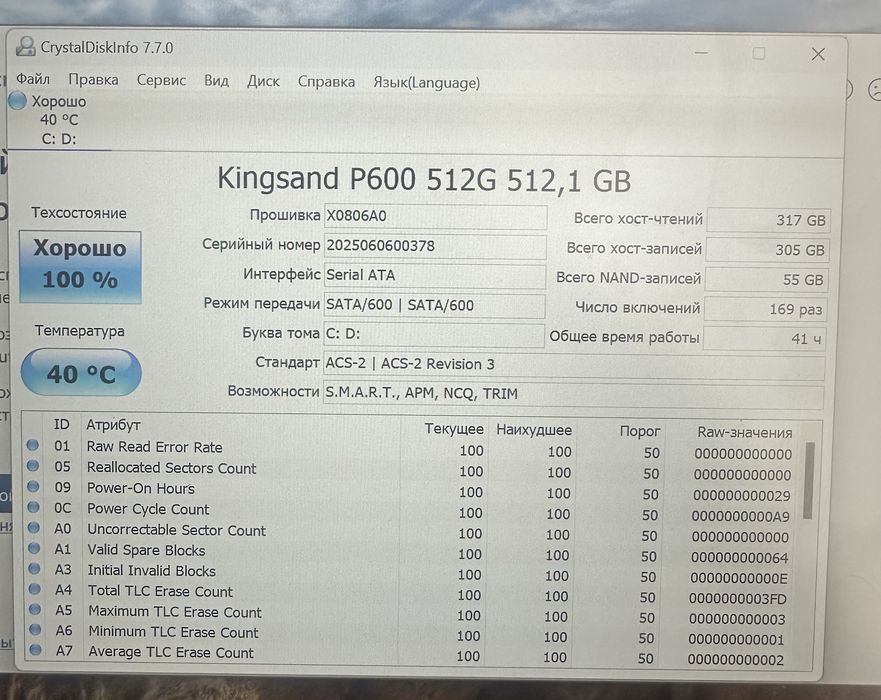Maximize the CrystalDiskInfo window
The image size is (881, 700).
(759, 53)
